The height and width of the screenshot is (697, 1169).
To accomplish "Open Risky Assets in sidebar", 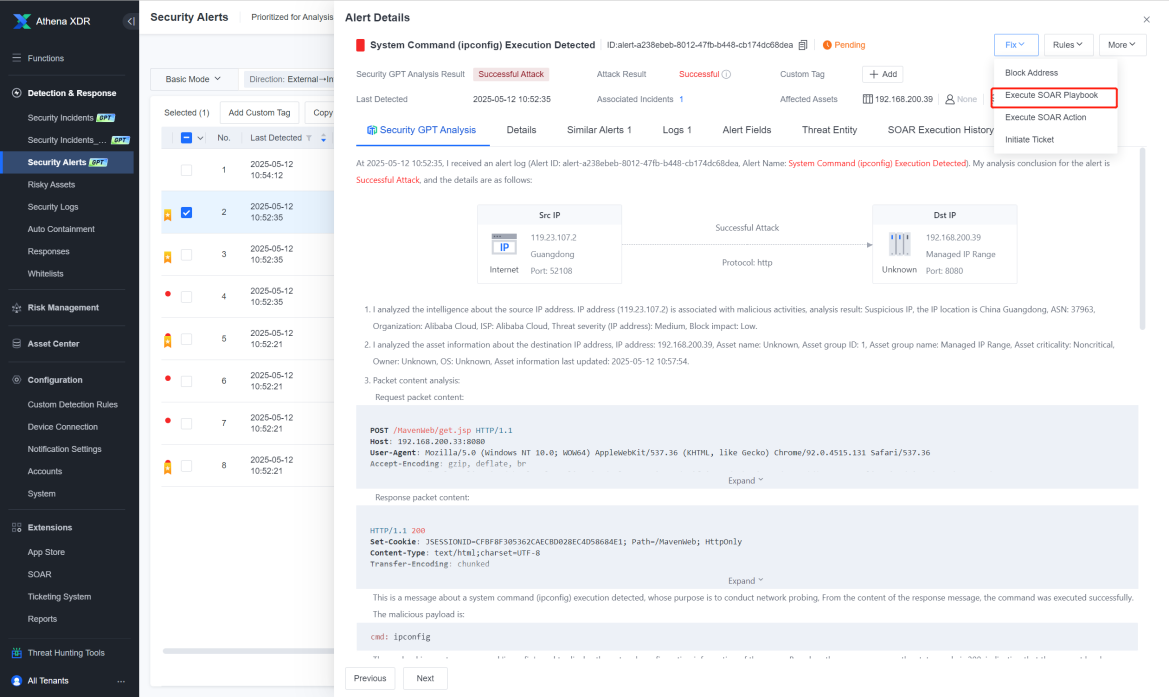I will [x=51, y=185].
